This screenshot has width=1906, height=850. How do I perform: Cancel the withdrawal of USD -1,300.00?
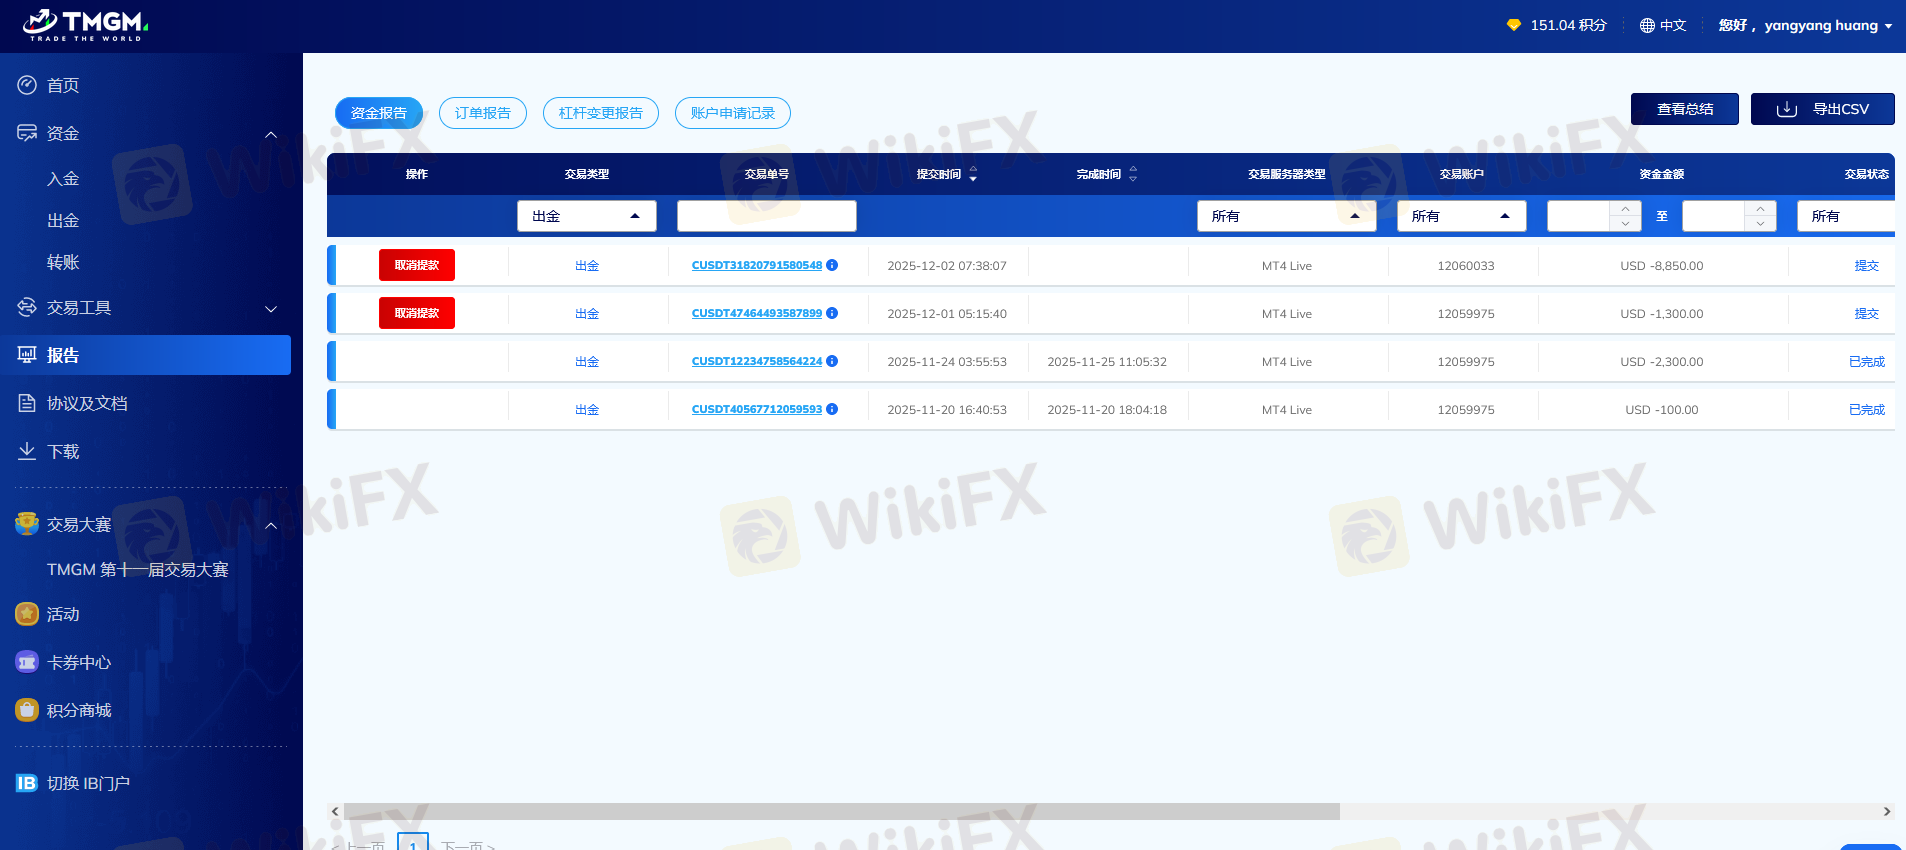click(417, 313)
